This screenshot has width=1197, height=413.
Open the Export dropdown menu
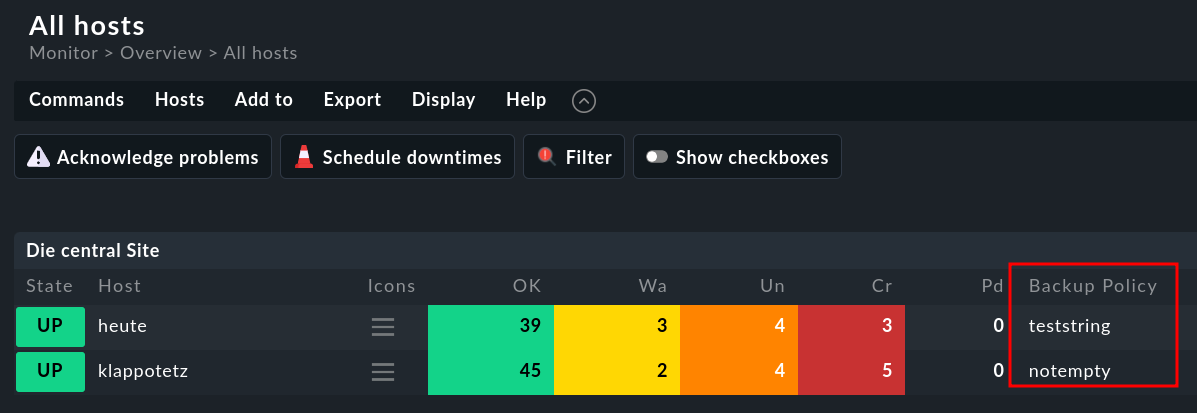coord(352,100)
